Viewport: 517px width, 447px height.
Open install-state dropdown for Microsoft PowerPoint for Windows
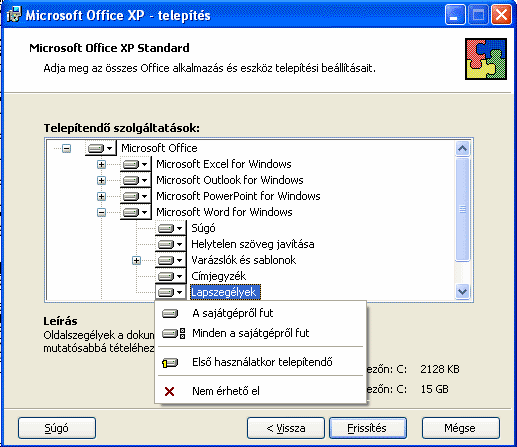[x=135, y=196]
